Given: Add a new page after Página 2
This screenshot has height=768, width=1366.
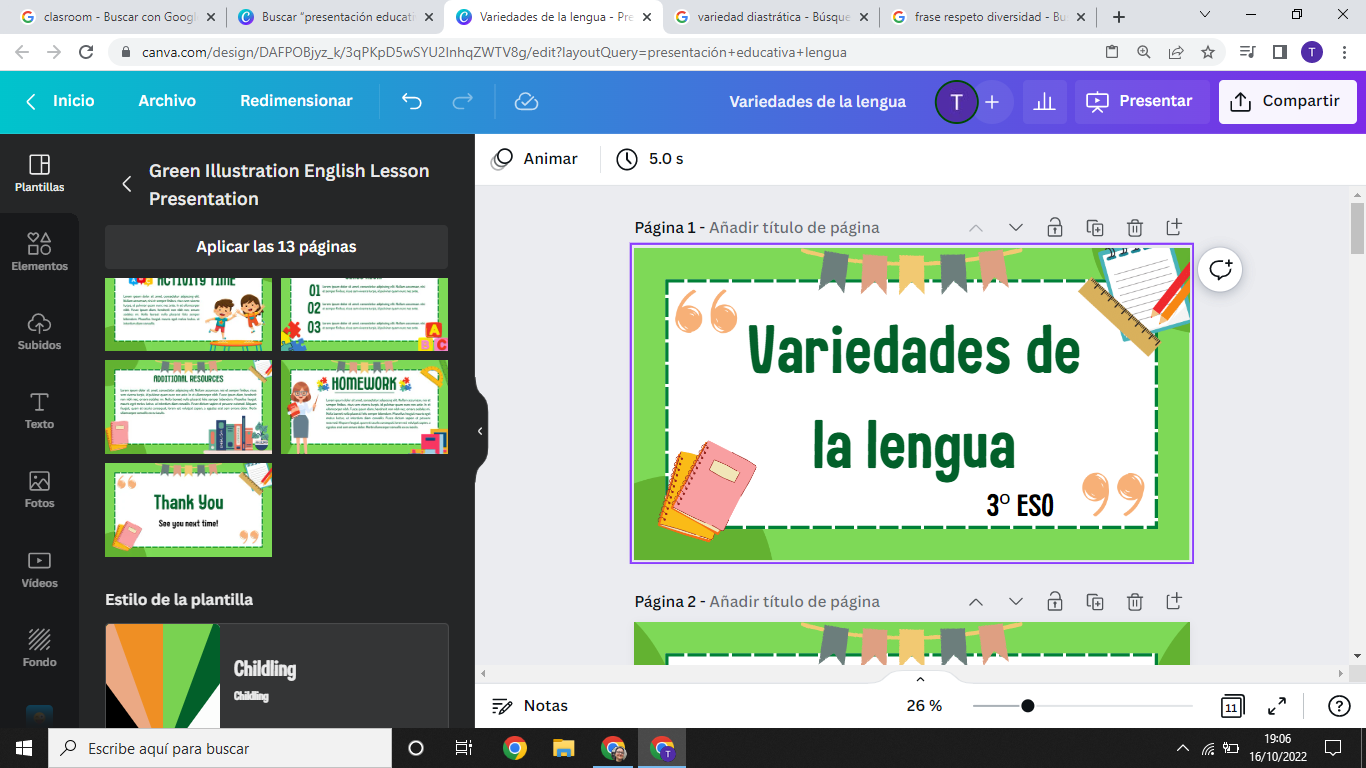Looking at the screenshot, I should point(1174,601).
